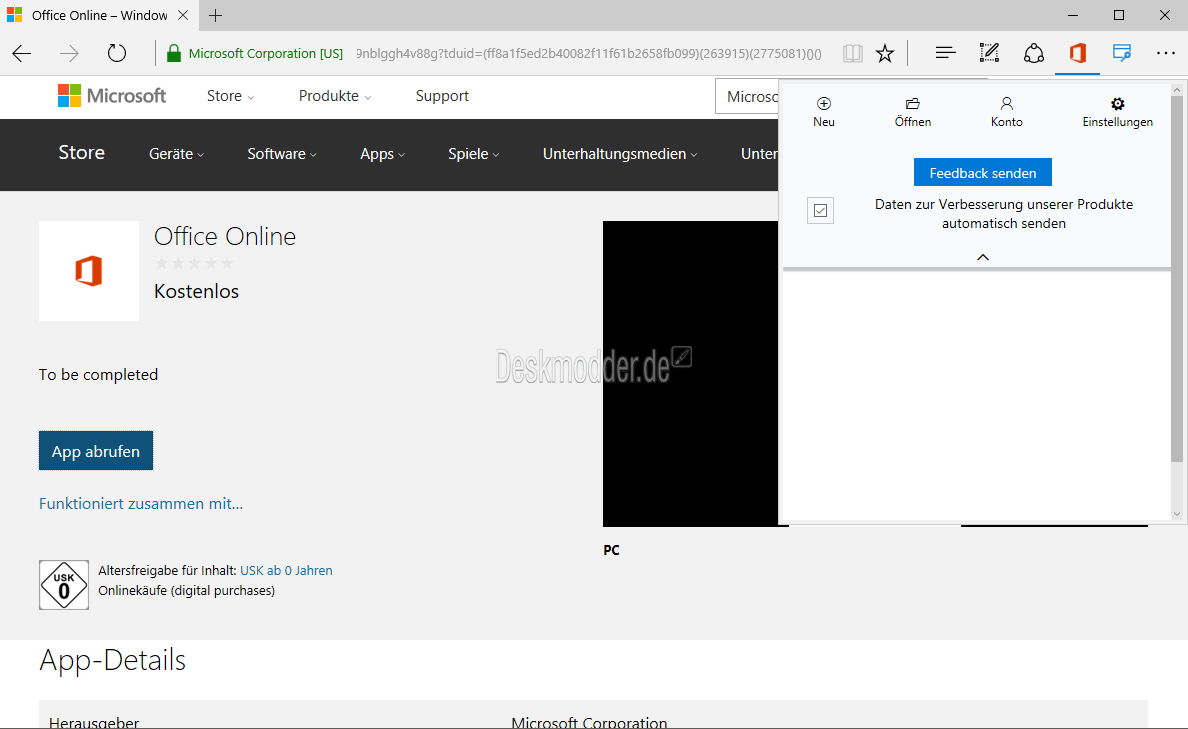The image size is (1188, 729).
Task: Click the address bar URL
Action: click(588, 53)
